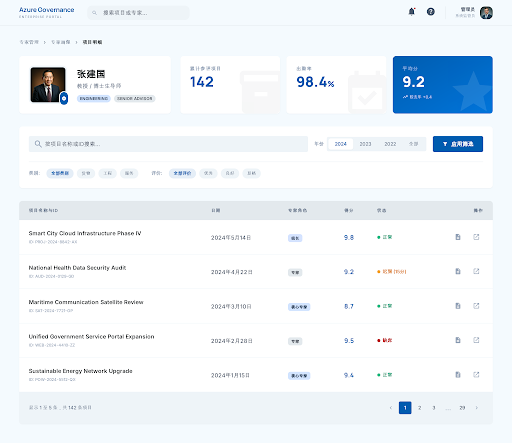The height and width of the screenshot is (443, 512).
Task: View document for Sustainable Energy Network Upgrade
Action: (458, 375)
